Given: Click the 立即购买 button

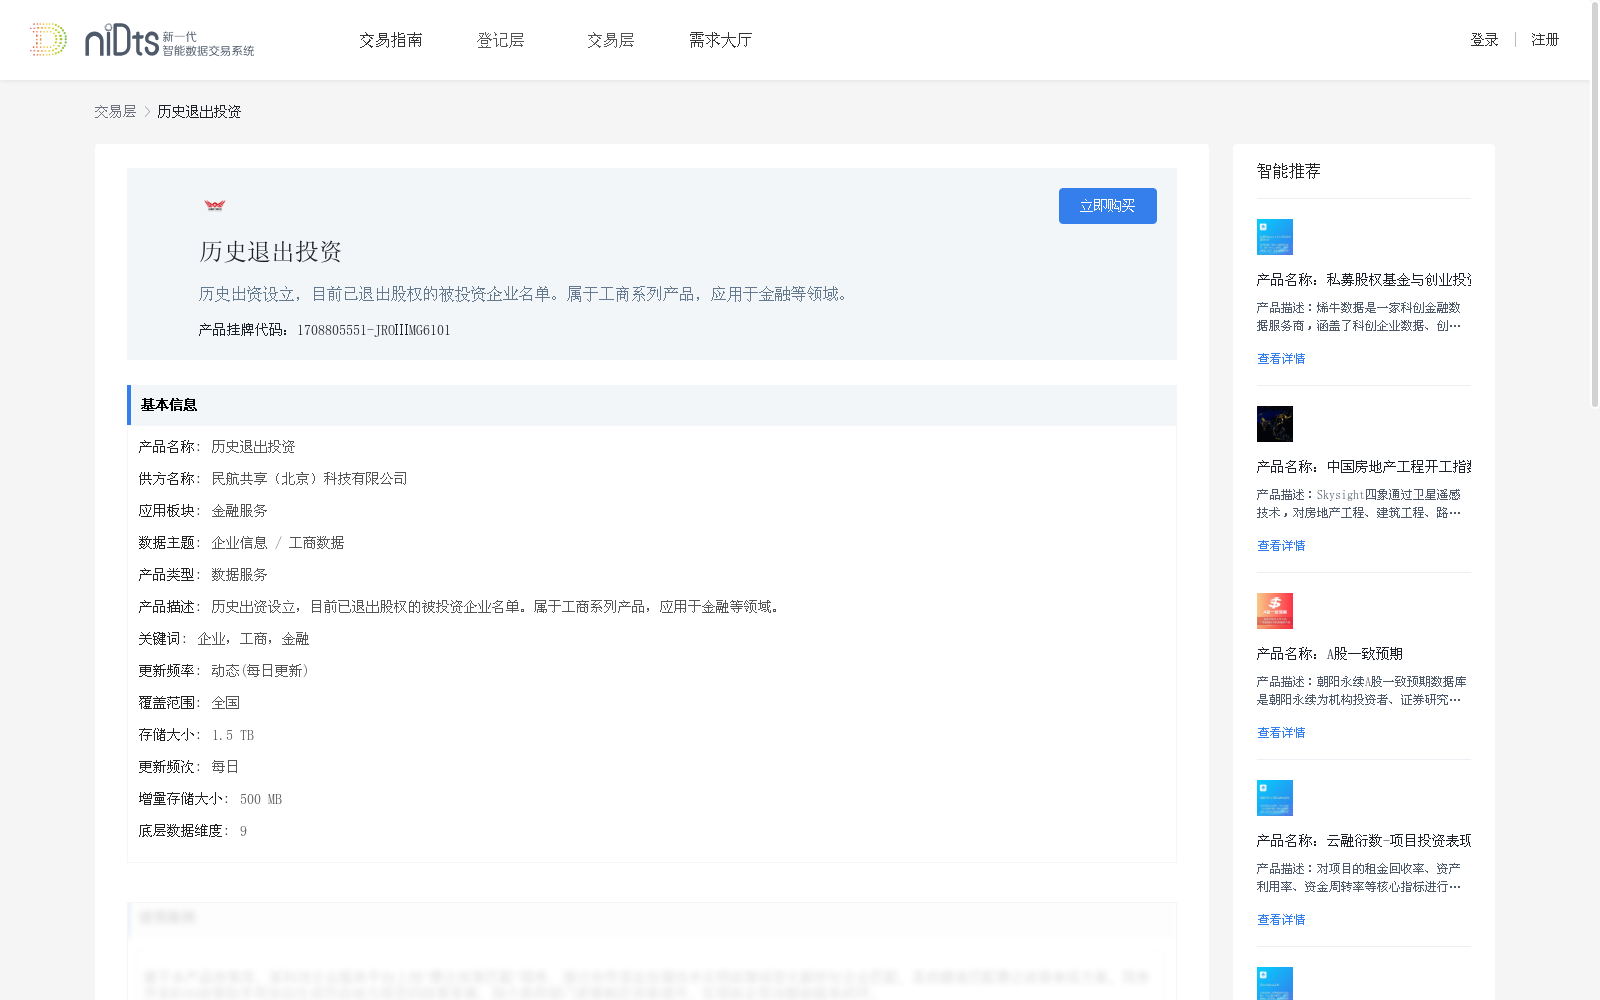Looking at the screenshot, I should coord(1108,206).
